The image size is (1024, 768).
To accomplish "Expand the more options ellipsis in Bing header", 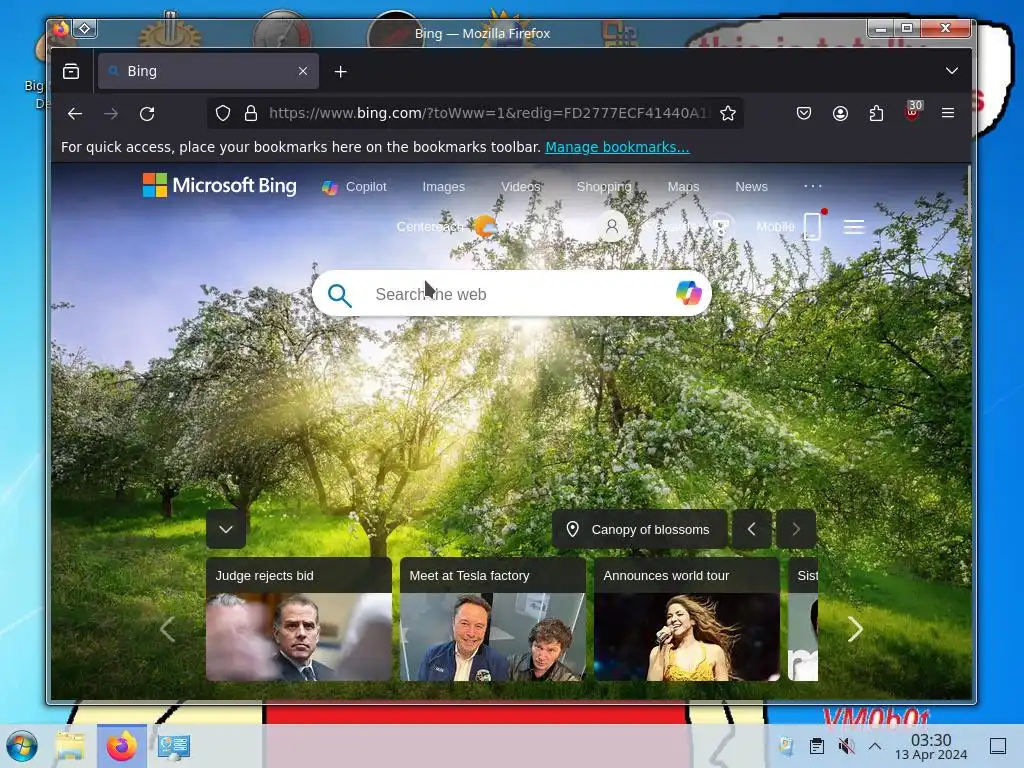I will point(812,186).
